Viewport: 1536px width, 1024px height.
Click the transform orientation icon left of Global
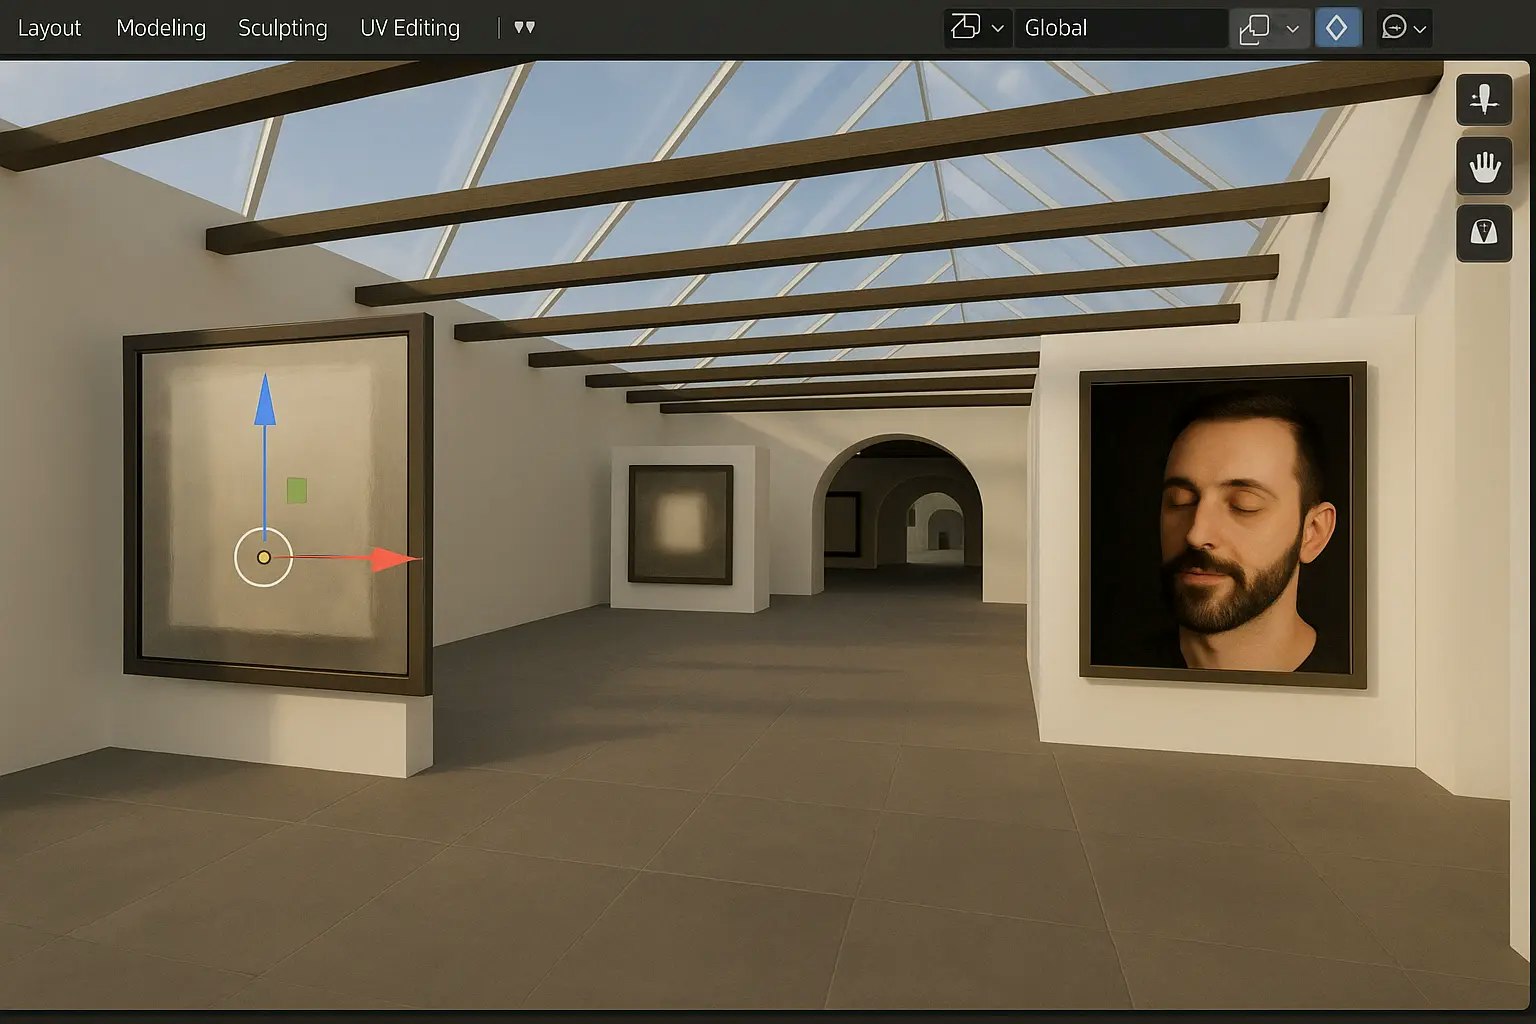(x=966, y=28)
